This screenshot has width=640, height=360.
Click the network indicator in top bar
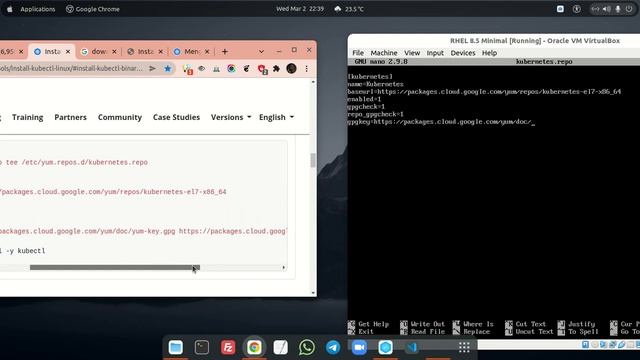click(x=596, y=9)
